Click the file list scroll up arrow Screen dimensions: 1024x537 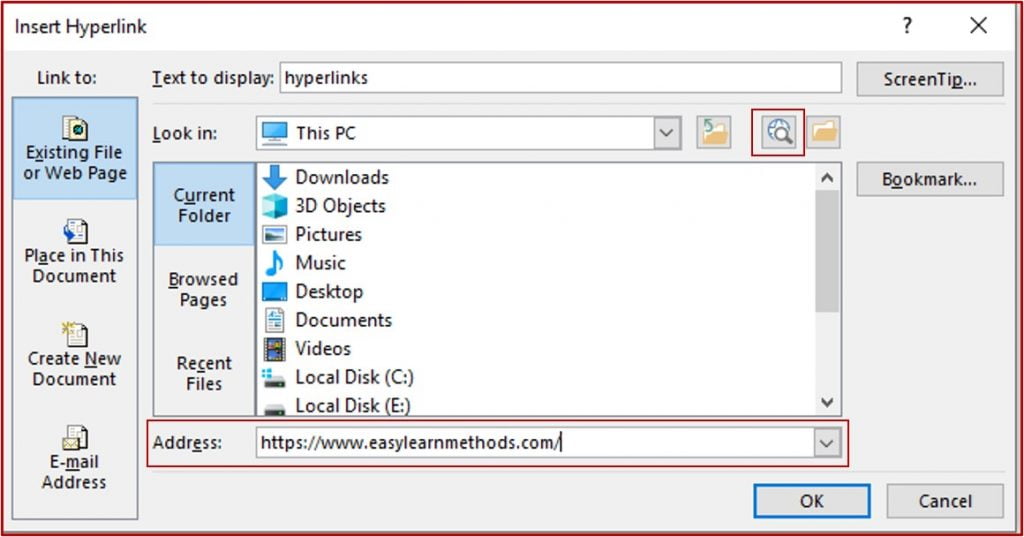coord(827,178)
